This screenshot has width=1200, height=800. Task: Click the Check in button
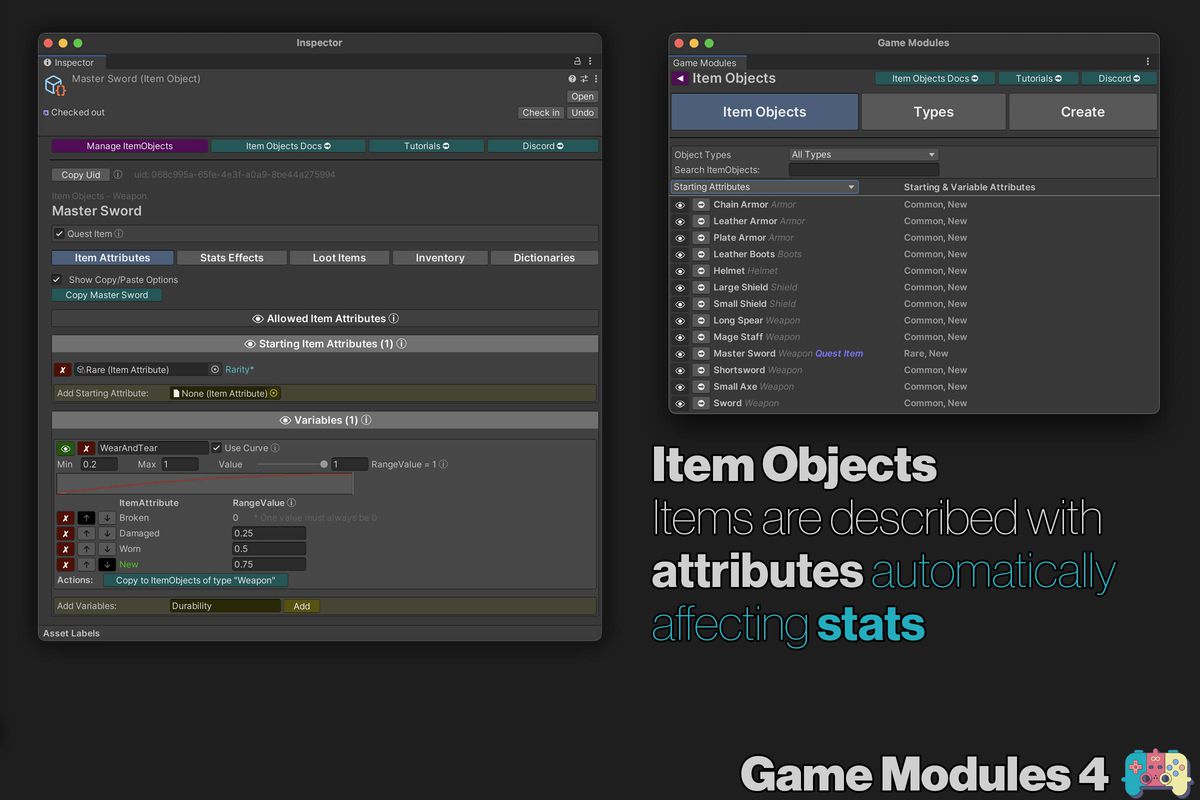[541, 113]
